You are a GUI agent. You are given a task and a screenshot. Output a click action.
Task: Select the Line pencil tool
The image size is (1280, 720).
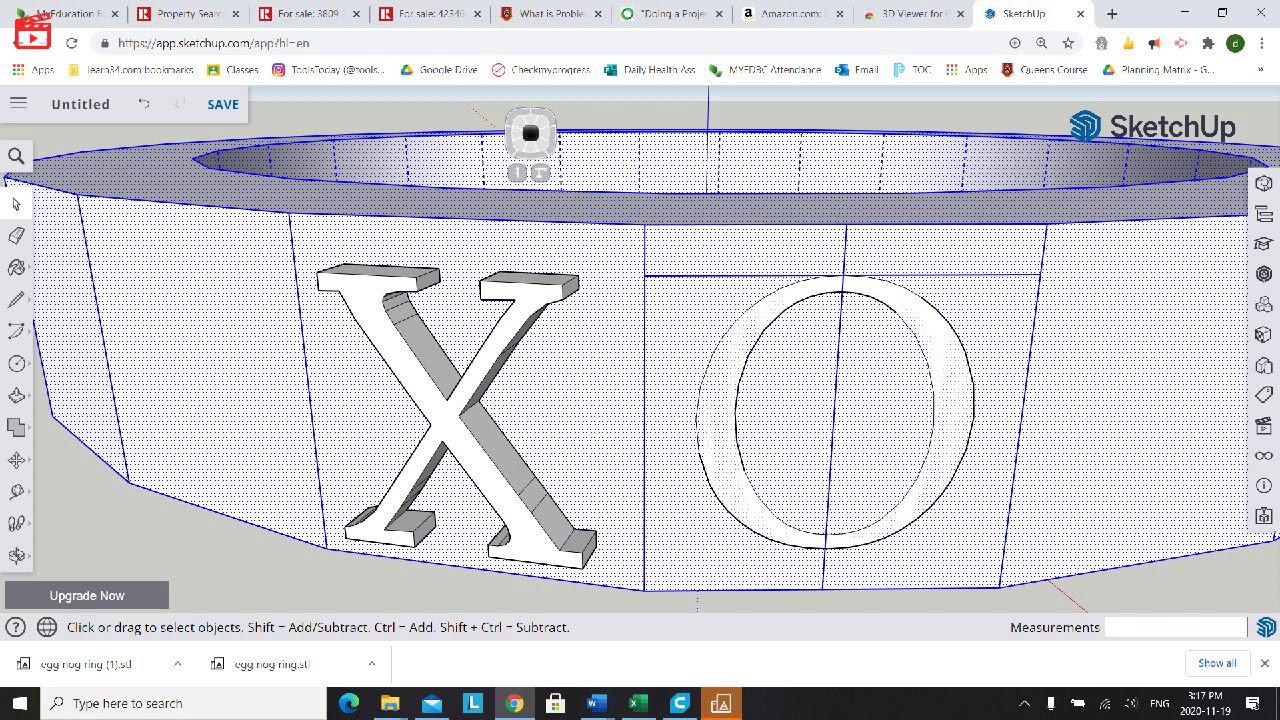[x=16, y=300]
